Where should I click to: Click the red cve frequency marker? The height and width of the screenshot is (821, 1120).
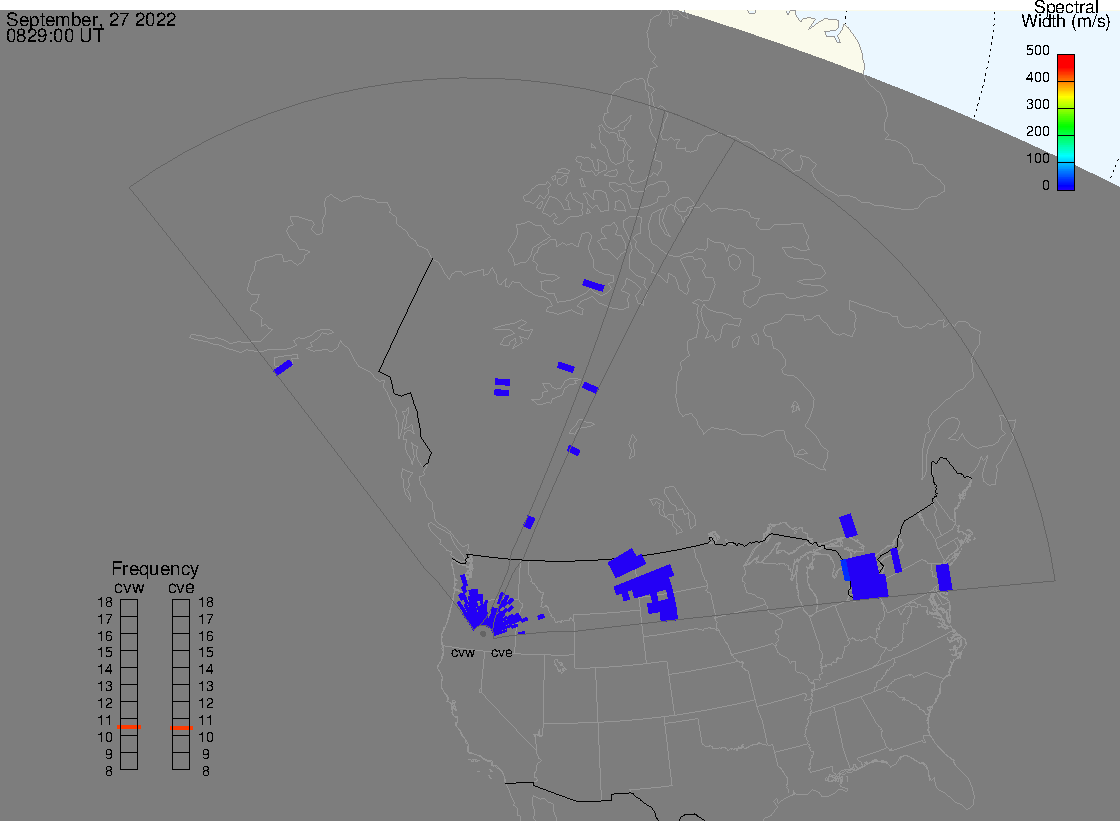tap(181, 727)
